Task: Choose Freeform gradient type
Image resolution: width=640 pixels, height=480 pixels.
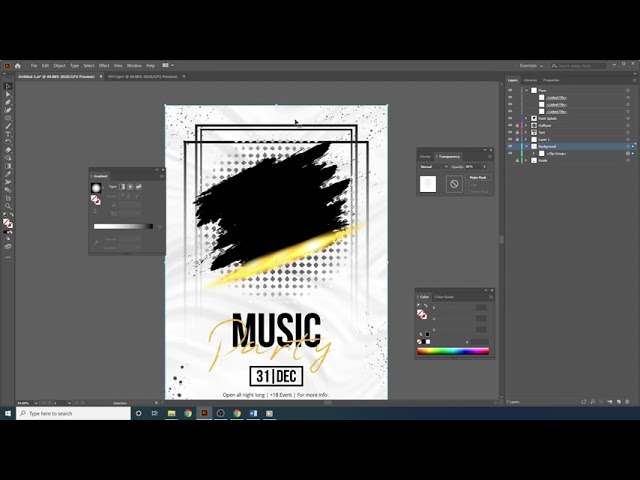Action: pos(139,187)
